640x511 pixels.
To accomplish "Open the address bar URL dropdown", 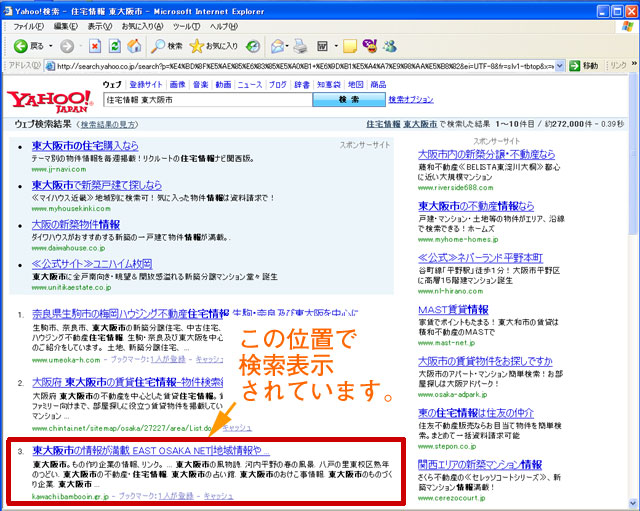I will 560,66.
